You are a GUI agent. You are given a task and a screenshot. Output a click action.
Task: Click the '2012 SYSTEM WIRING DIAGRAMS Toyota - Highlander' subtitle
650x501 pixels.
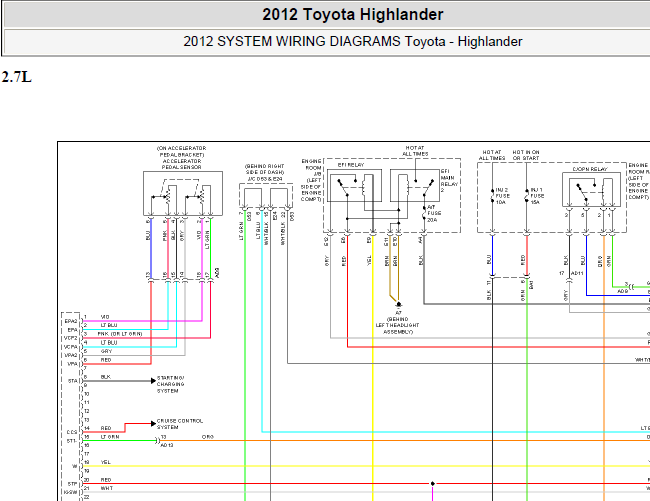click(x=352, y=41)
